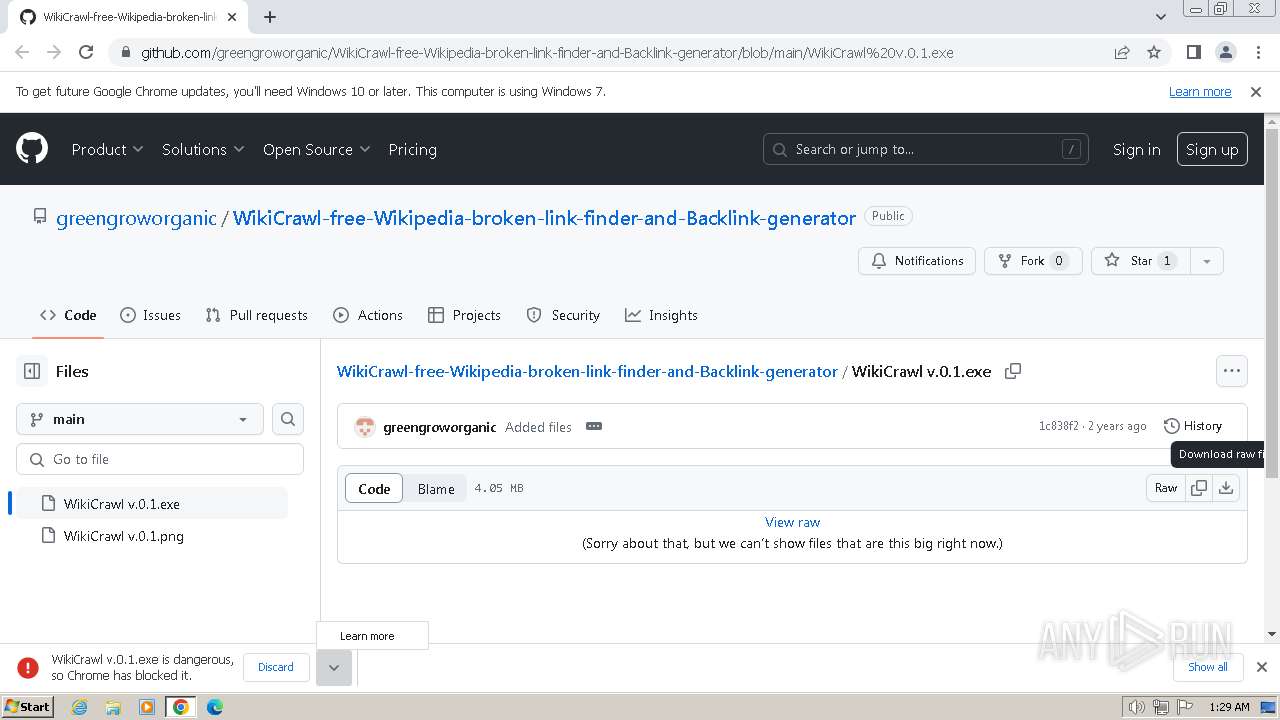Open the Security tab
Screen dimensions: 1280x720
[x=563, y=315]
